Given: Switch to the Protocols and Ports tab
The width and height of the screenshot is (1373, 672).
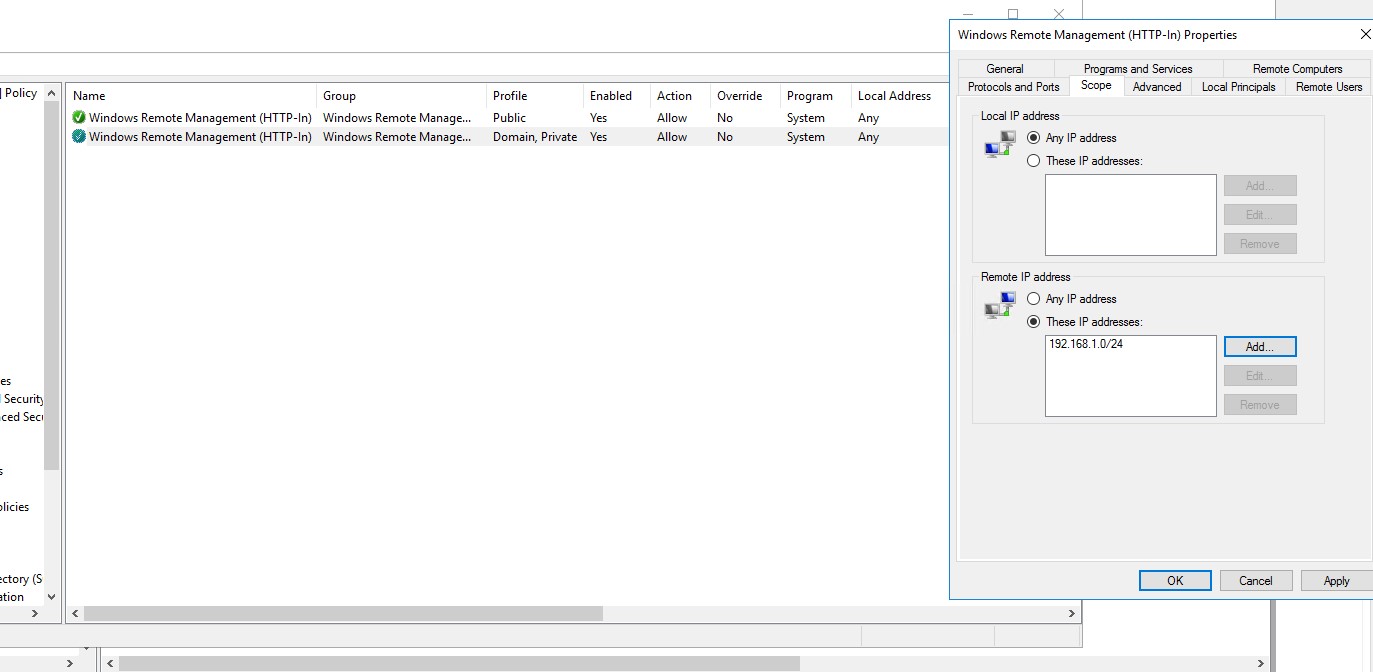Looking at the screenshot, I should (1013, 87).
